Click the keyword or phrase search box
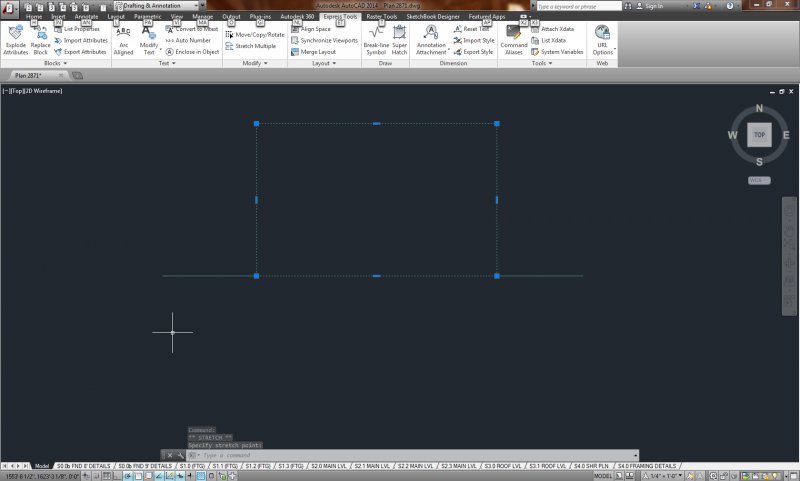The width and height of the screenshot is (800, 481). tap(579, 6)
